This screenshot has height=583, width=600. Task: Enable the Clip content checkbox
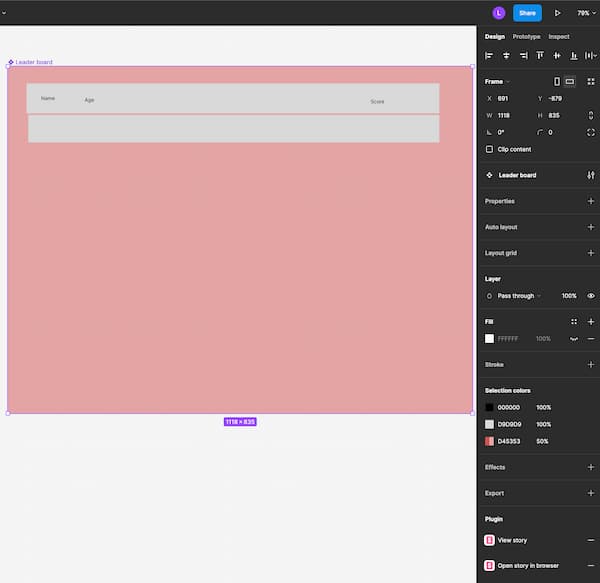click(489, 149)
